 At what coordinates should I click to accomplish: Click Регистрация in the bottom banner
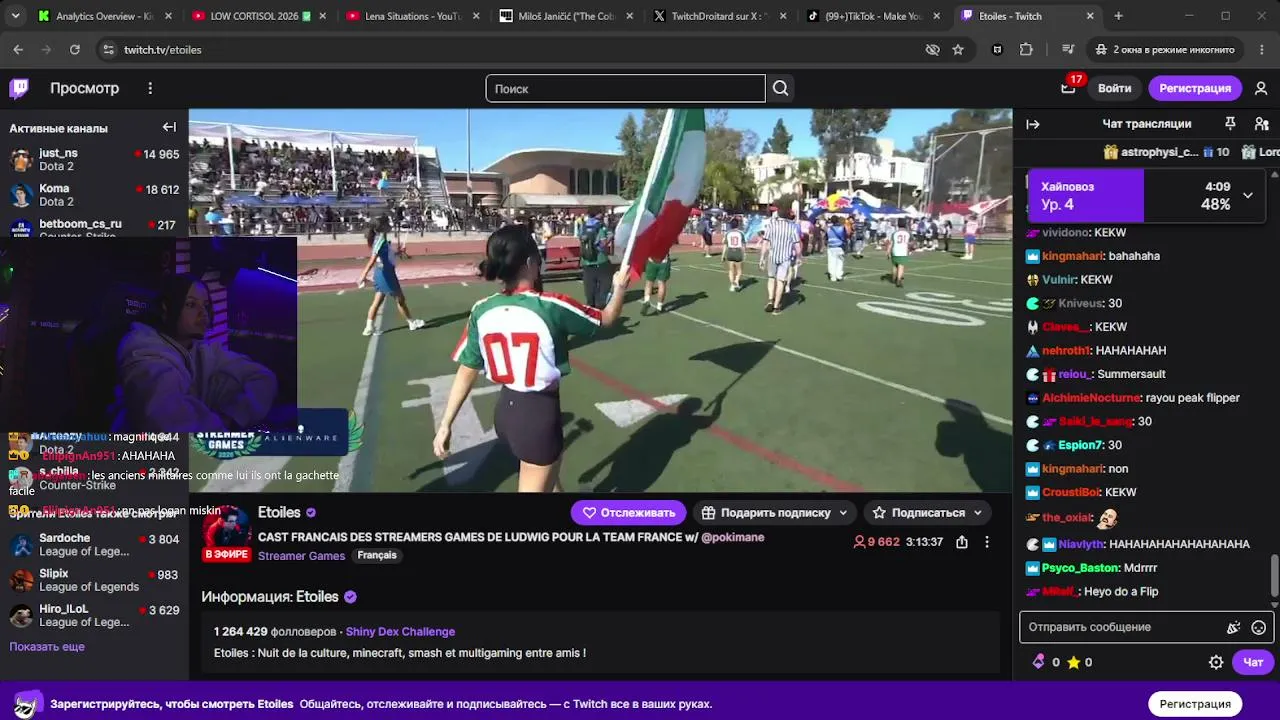coord(1195,704)
